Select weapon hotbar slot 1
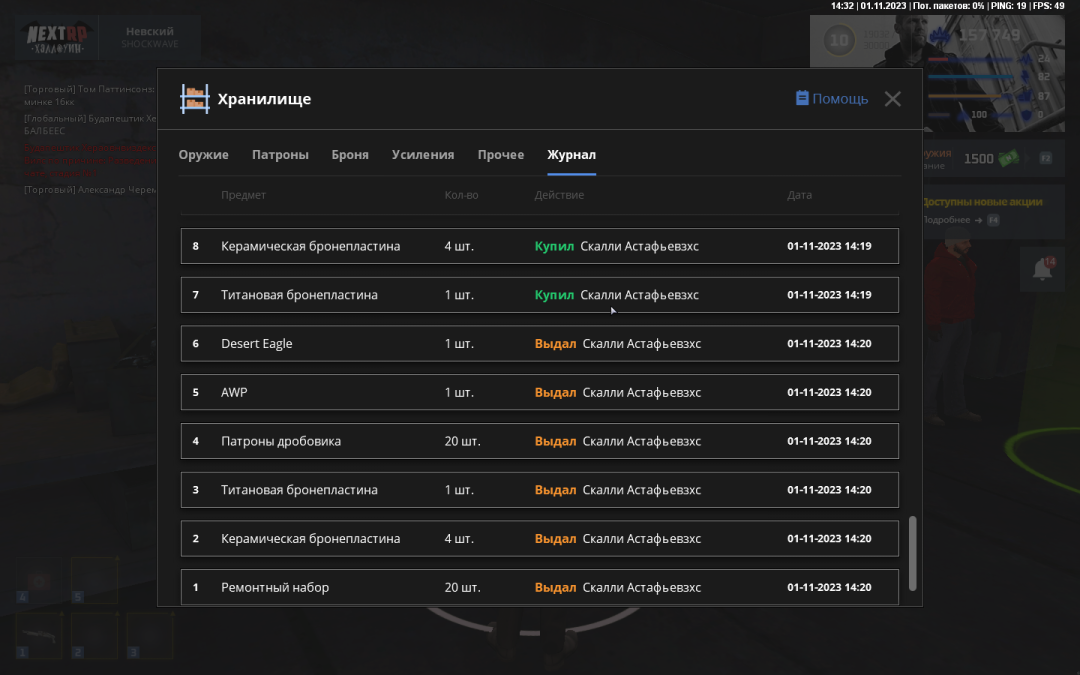This screenshot has height=675, width=1080. (x=39, y=635)
